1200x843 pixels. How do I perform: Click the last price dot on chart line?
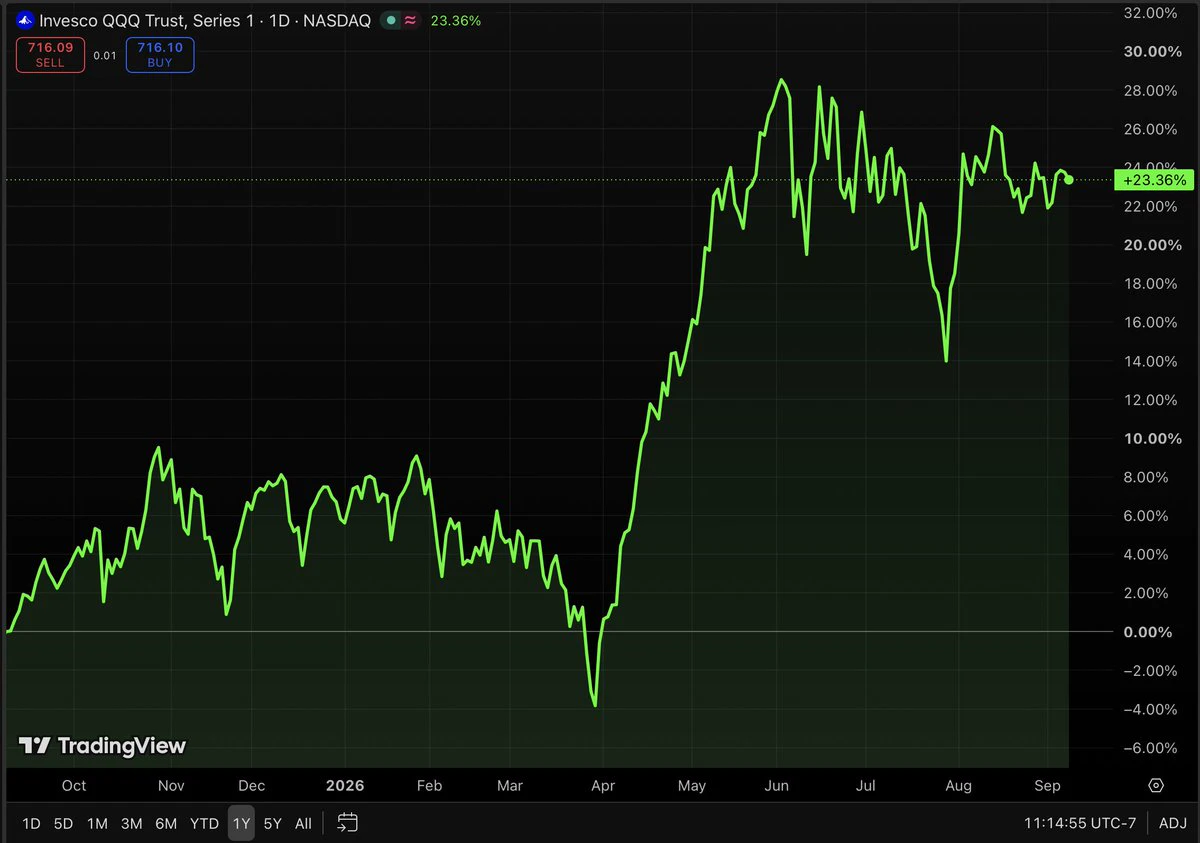(x=1069, y=180)
